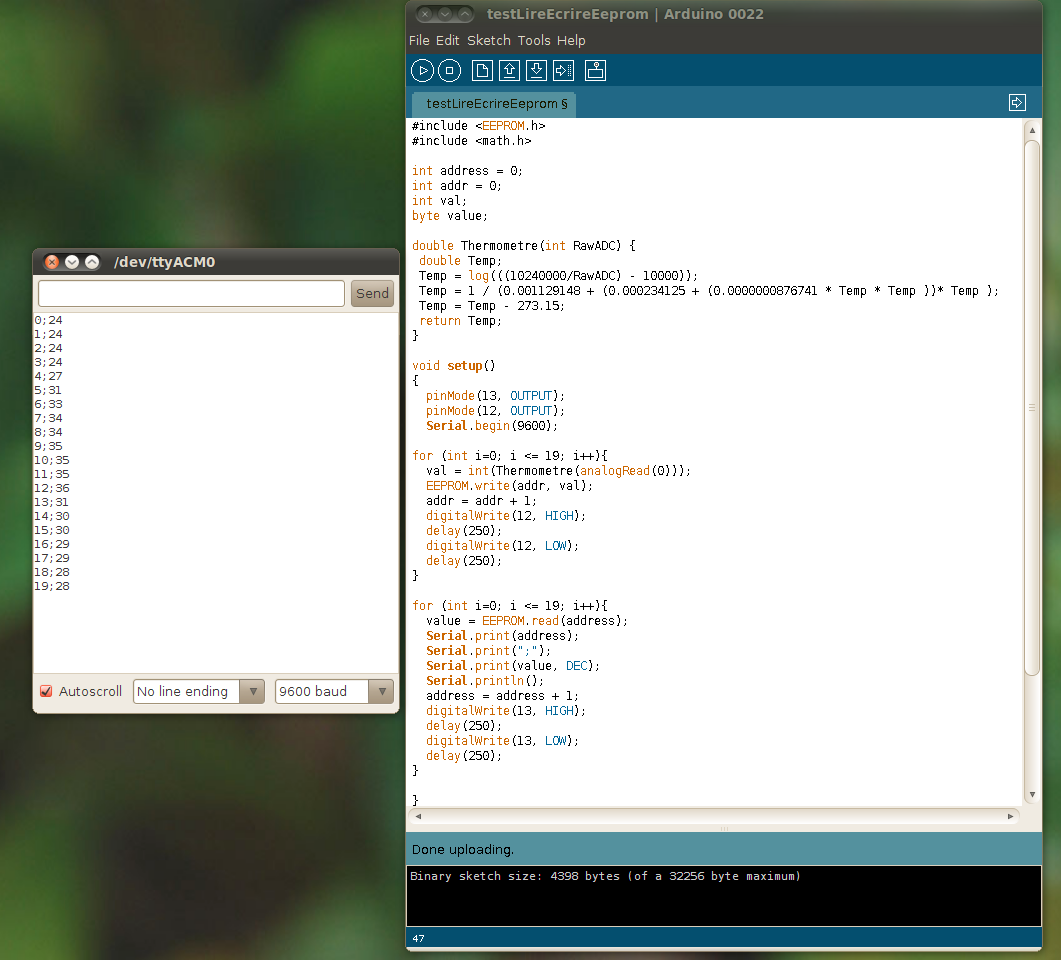Open the Help menu

point(571,41)
